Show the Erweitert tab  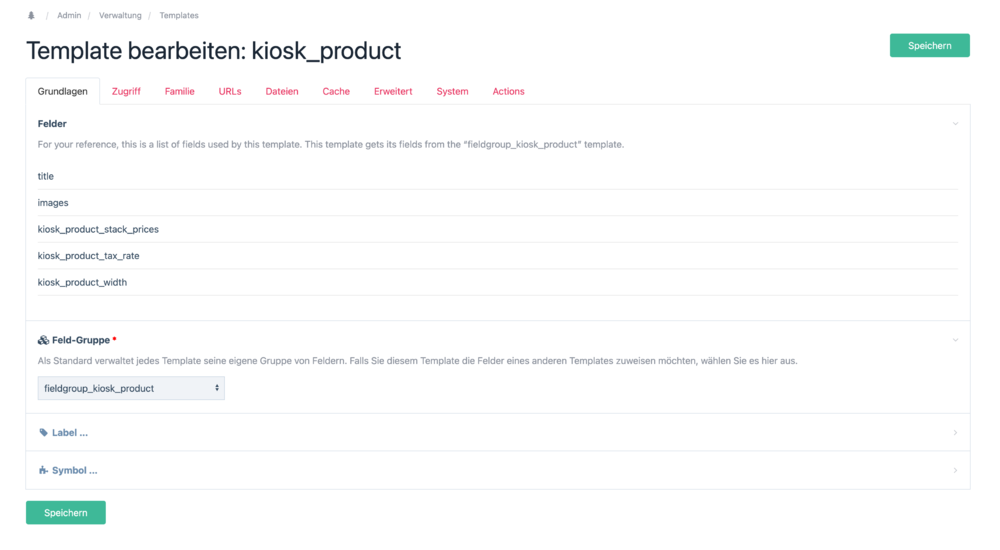[393, 91]
